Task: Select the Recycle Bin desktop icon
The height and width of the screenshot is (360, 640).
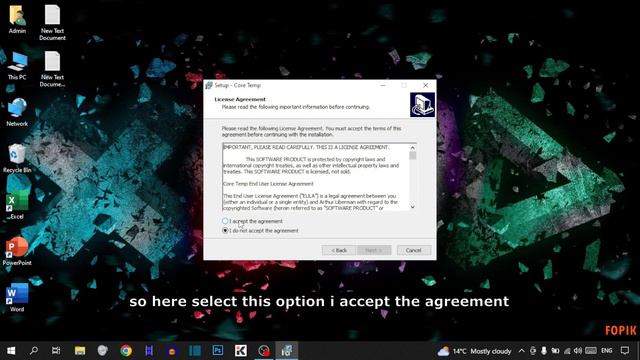Action: tap(17, 159)
